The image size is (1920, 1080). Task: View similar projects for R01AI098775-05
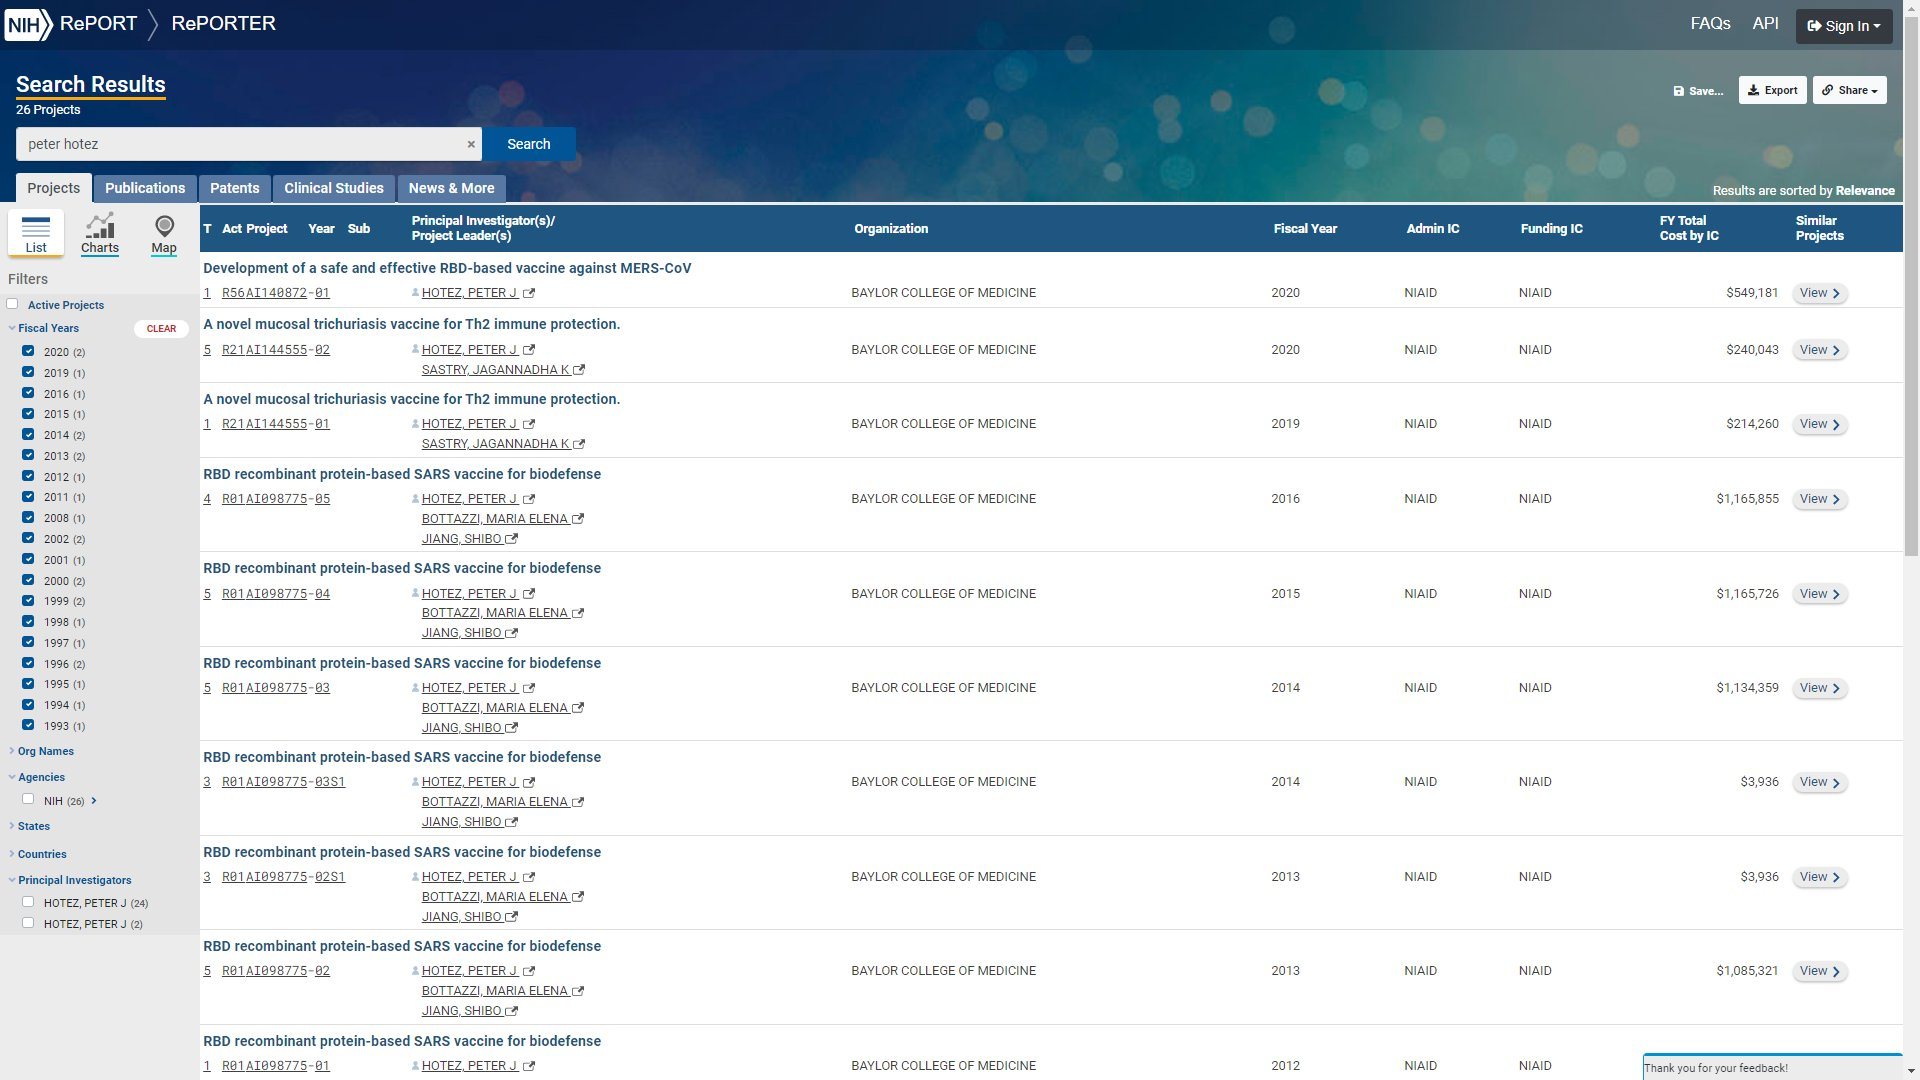click(x=1819, y=499)
